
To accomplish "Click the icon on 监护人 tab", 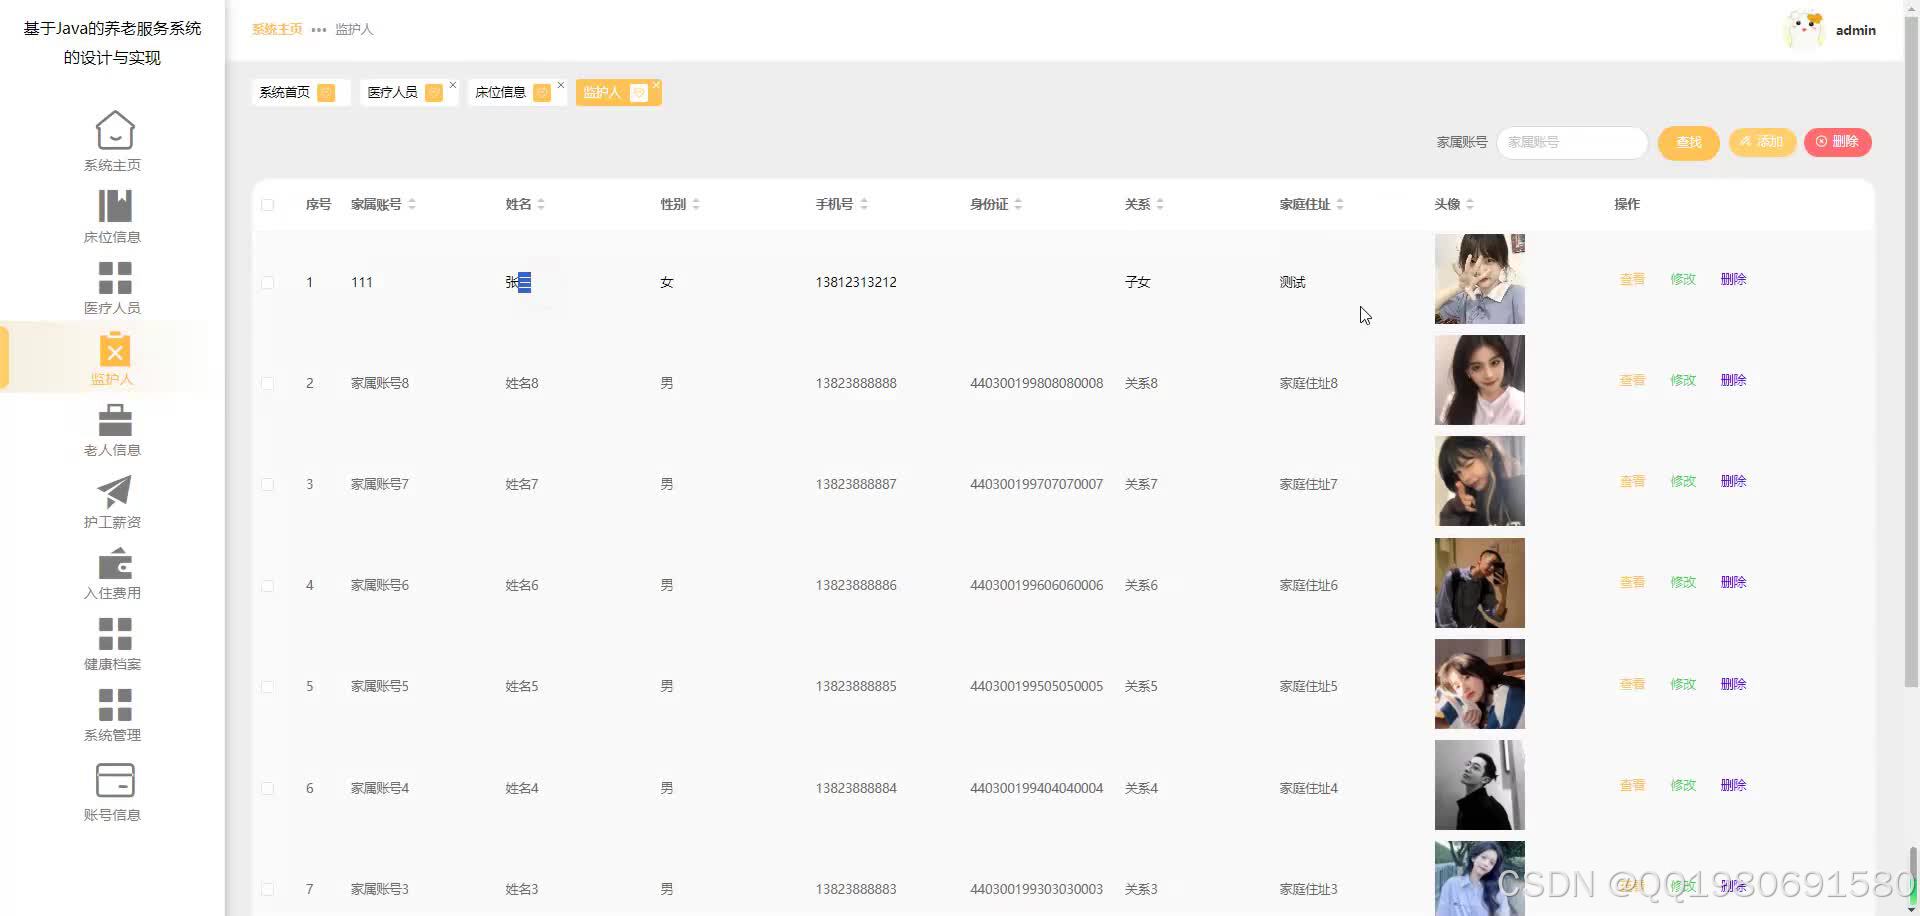I will click(x=639, y=93).
